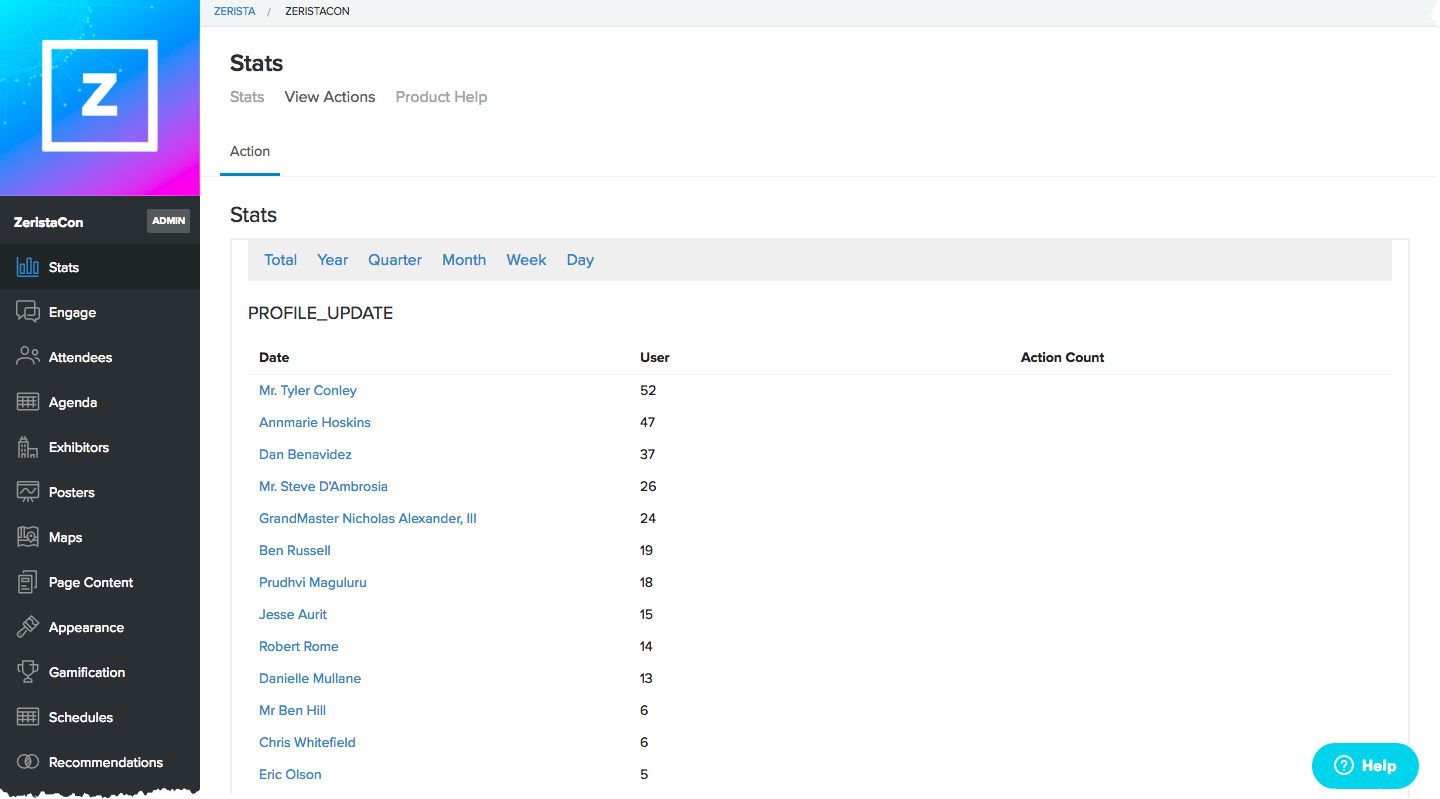Select the Stats sub-tab under heading
The height and width of the screenshot is (799, 1440).
[x=247, y=97]
